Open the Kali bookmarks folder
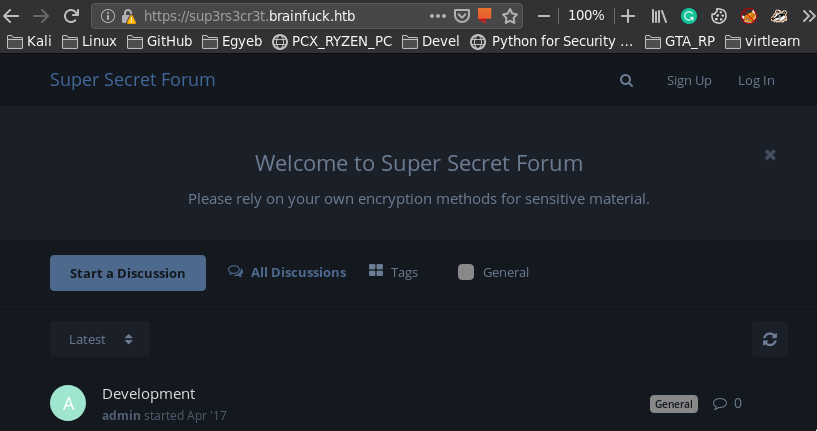817x431 pixels. point(30,41)
